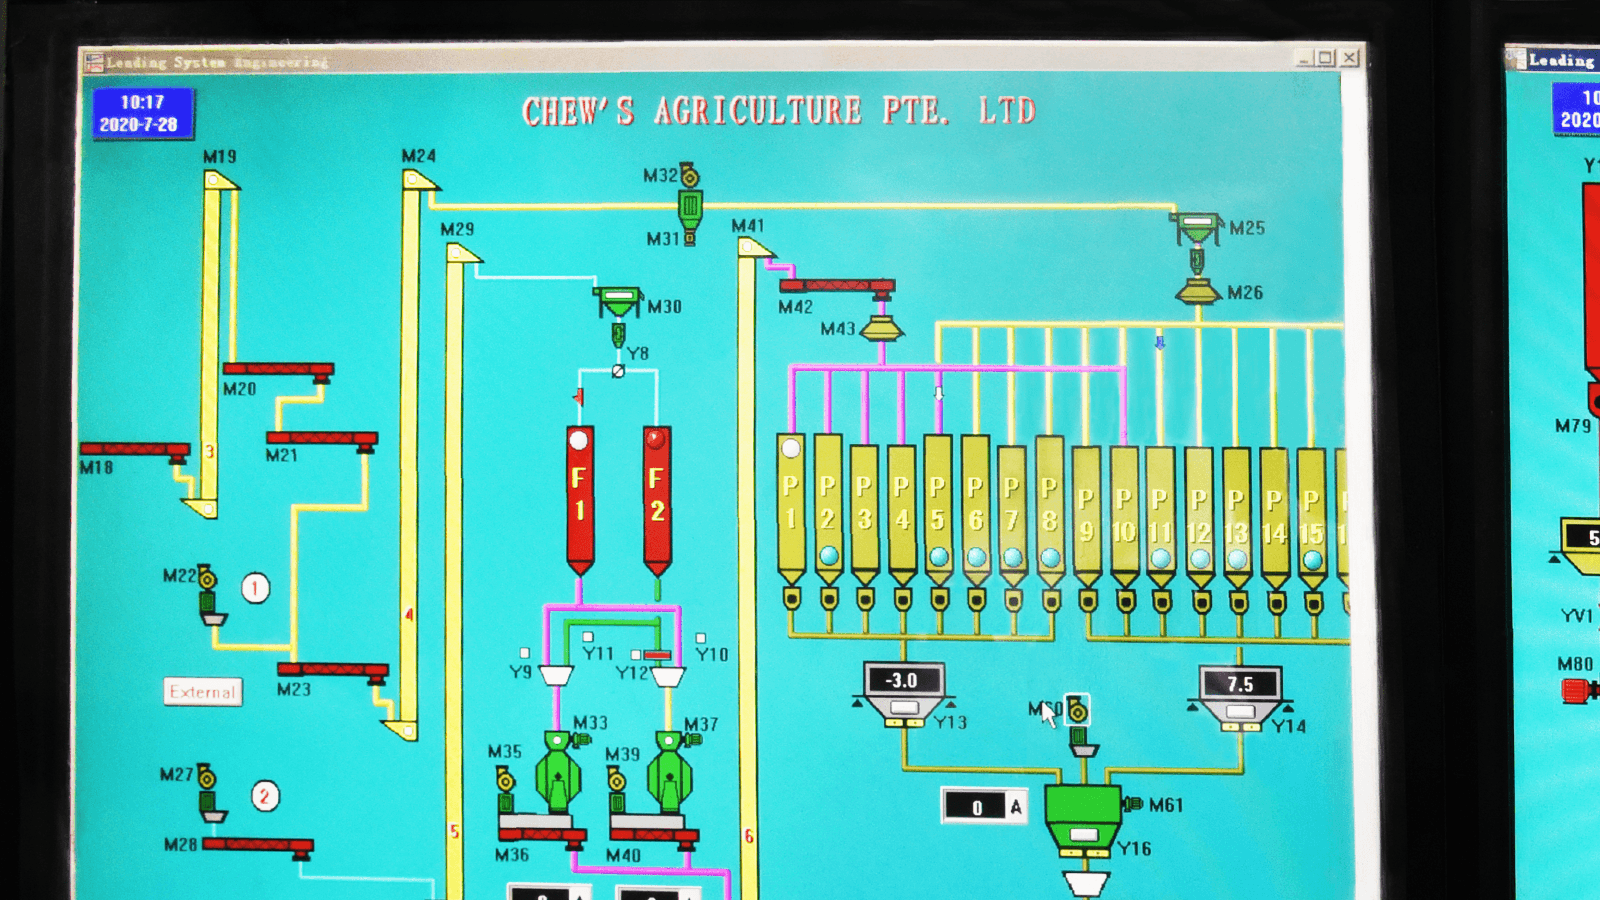
Task: Select the M40 red conveyor
Action: click(x=654, y=835)
